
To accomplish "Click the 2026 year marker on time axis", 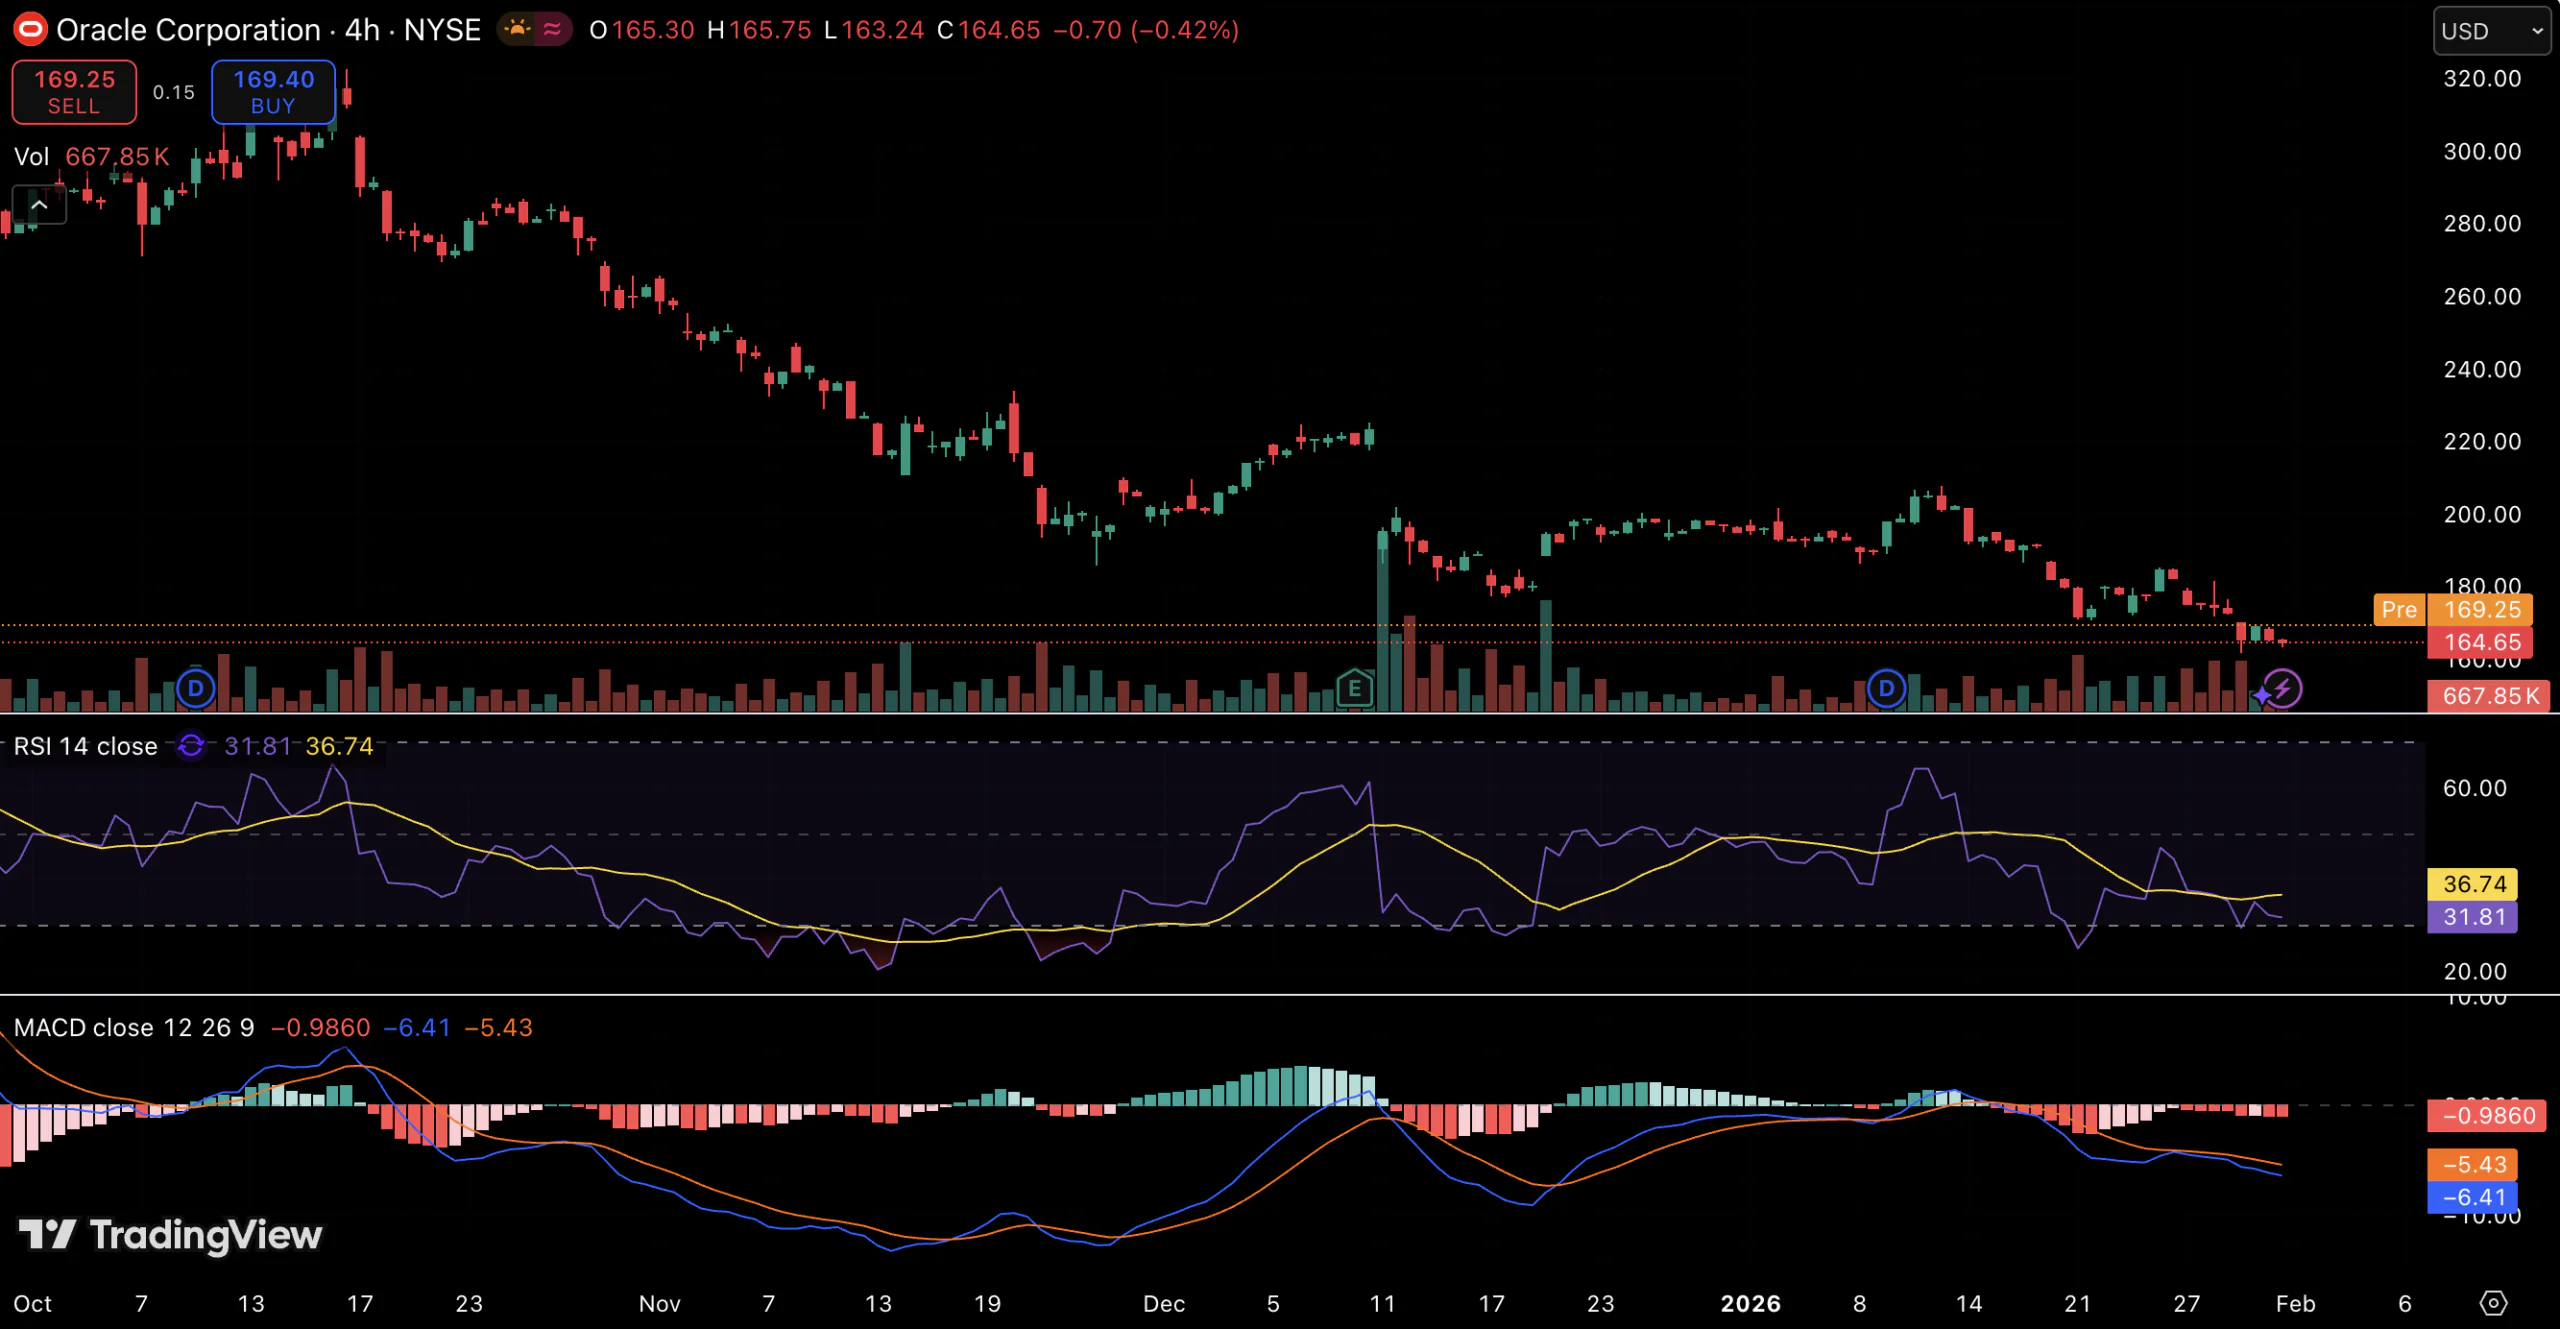I will click(x=1750, y=1303).
